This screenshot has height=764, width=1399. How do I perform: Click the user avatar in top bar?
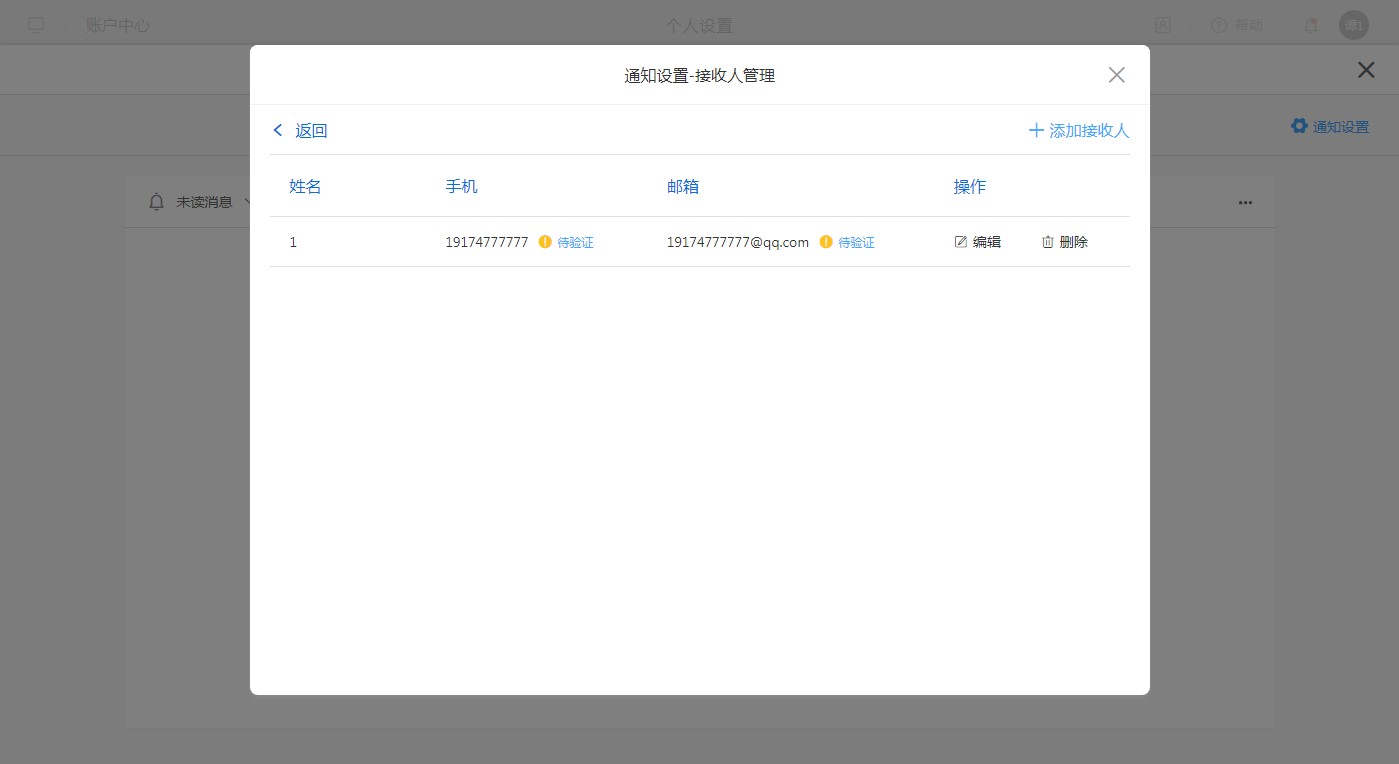click(x=1353, y=26)
